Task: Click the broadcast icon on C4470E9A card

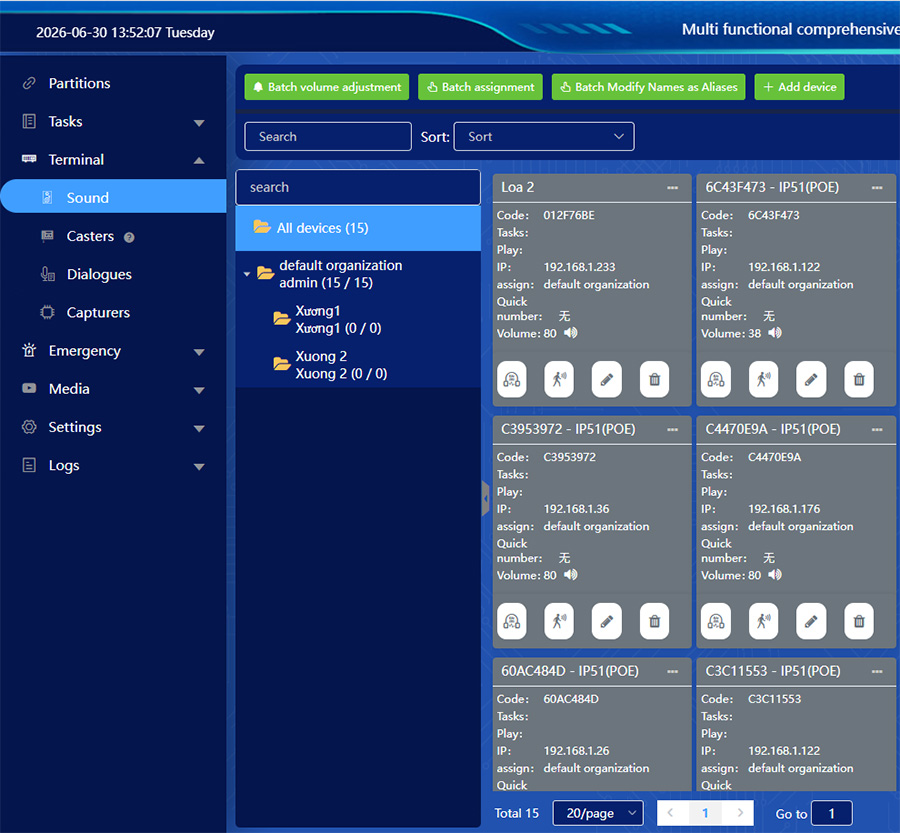Action: tap(763, 621)
